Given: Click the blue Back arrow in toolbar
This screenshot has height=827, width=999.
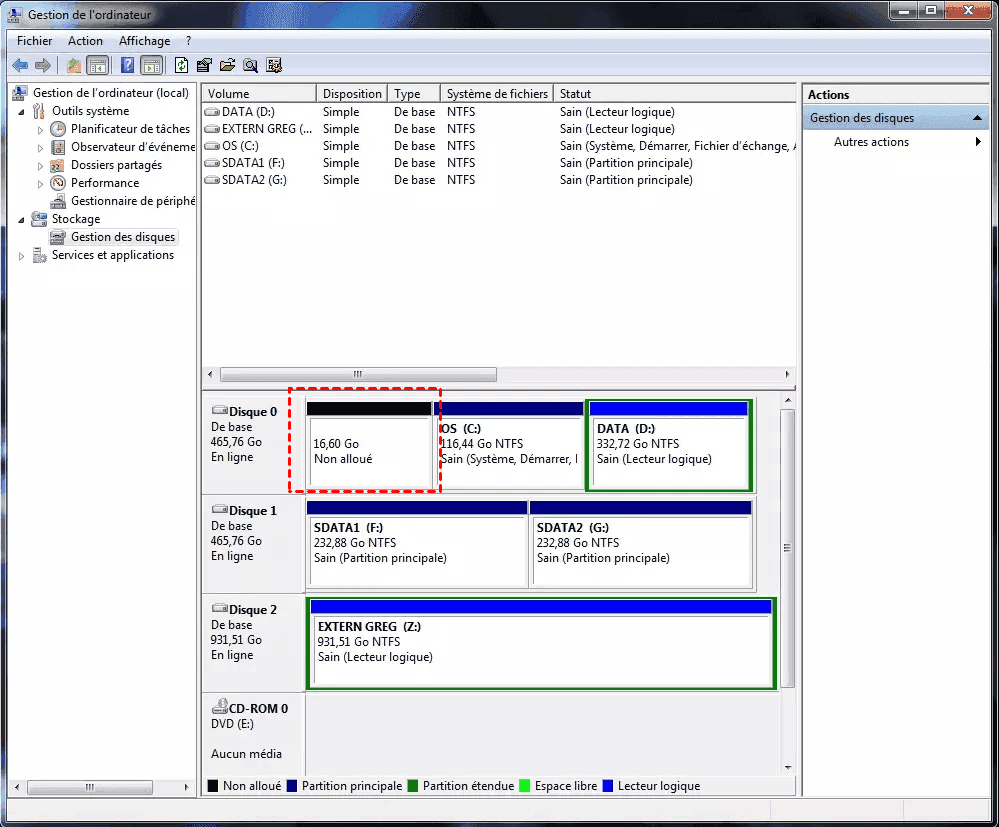Looking at the screenshot, I should (x=20, y=66).
